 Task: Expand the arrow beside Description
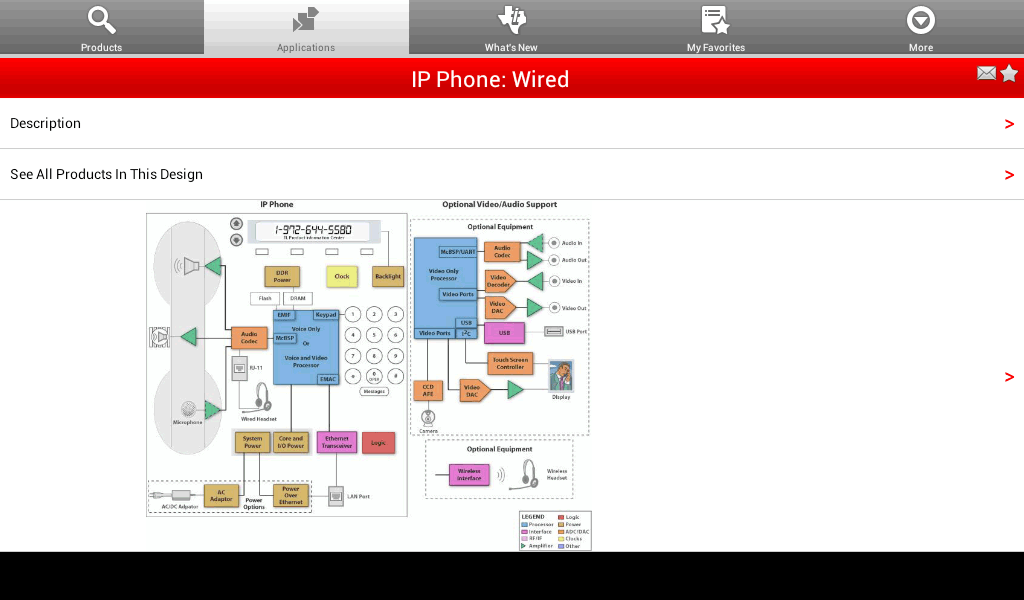coord(1009,124)
